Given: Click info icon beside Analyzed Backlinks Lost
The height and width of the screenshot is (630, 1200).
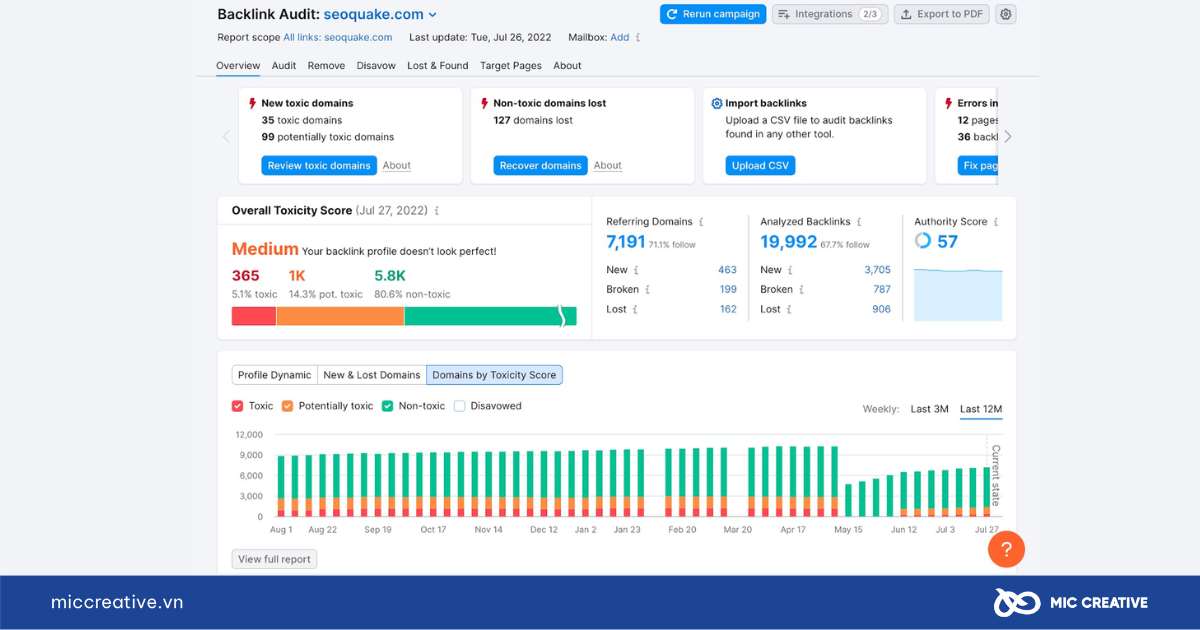Looking at the screenshot, I should tap(790, 310).
